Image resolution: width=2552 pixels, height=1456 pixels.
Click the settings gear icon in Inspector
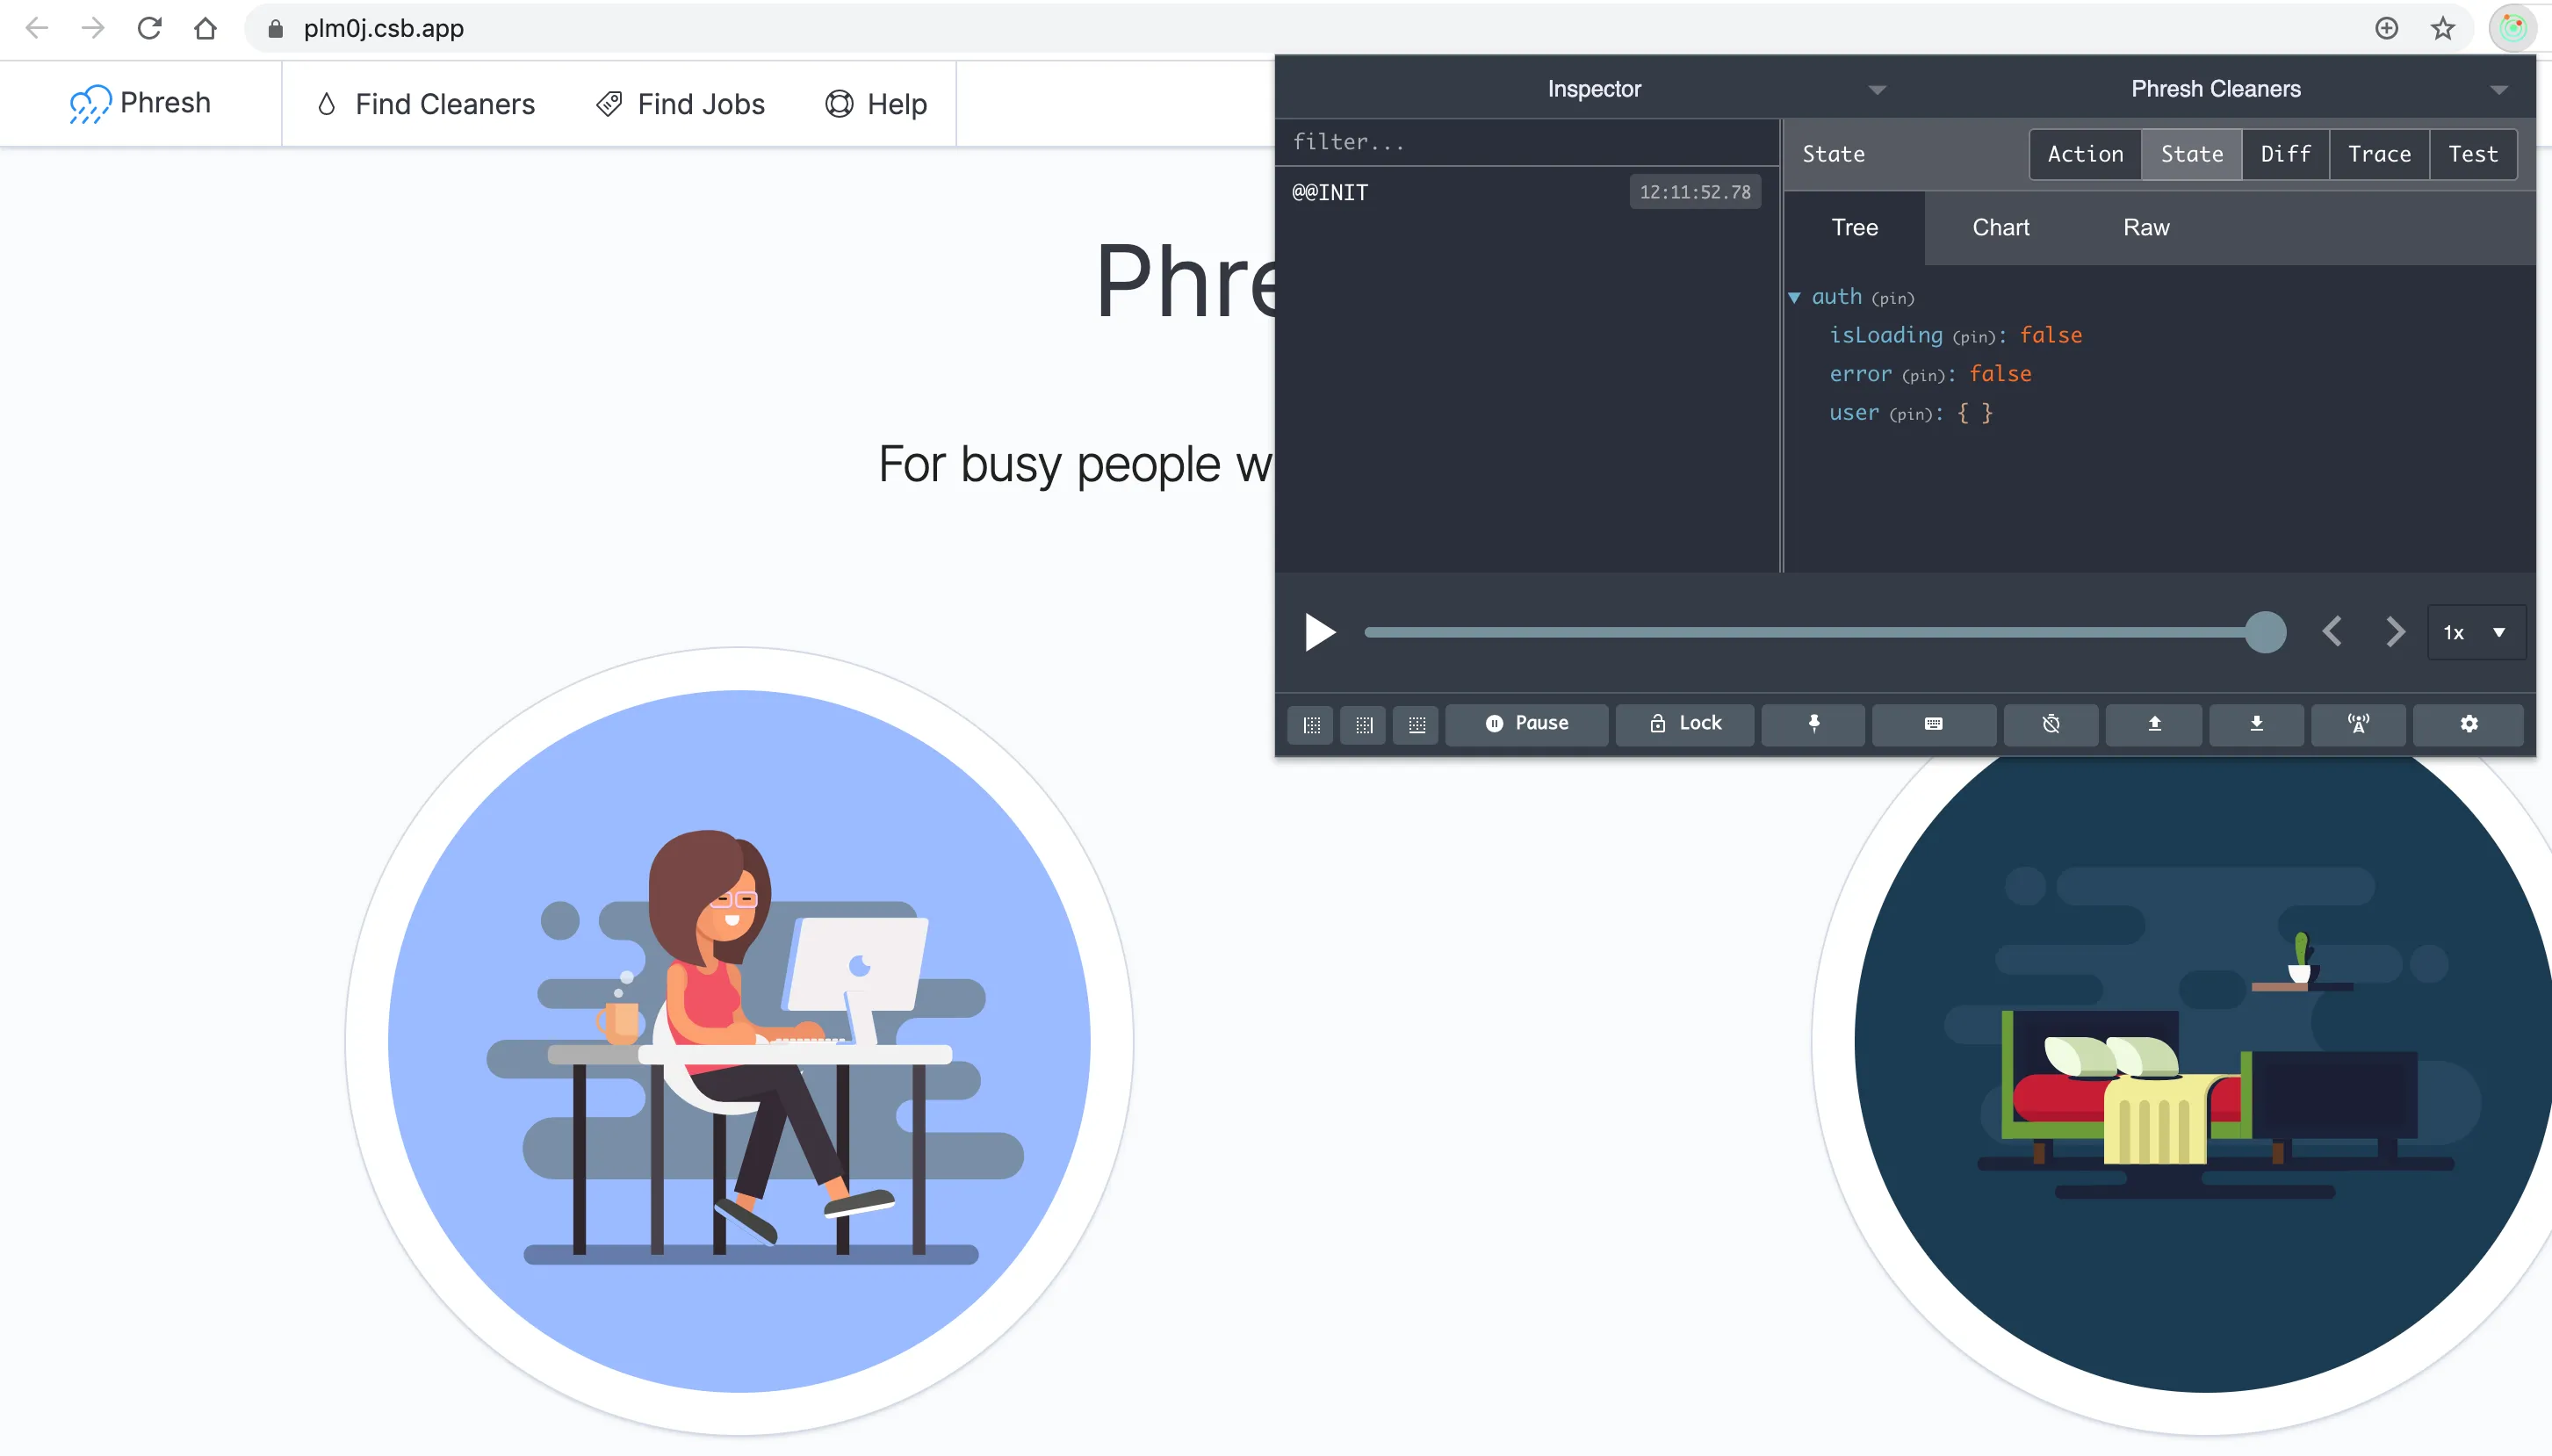click(x=2469, y=722)
